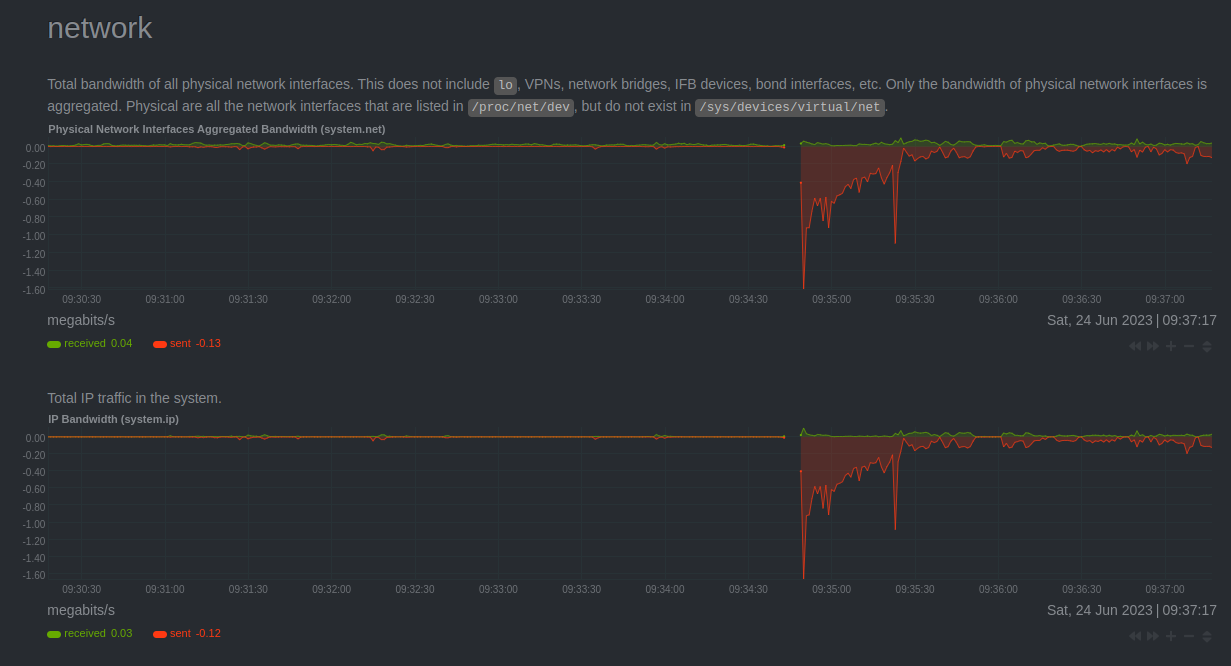The image size is (1231, 666).
Task: Click the system.net chart resize handle
Action: (x=1207, y=346)
